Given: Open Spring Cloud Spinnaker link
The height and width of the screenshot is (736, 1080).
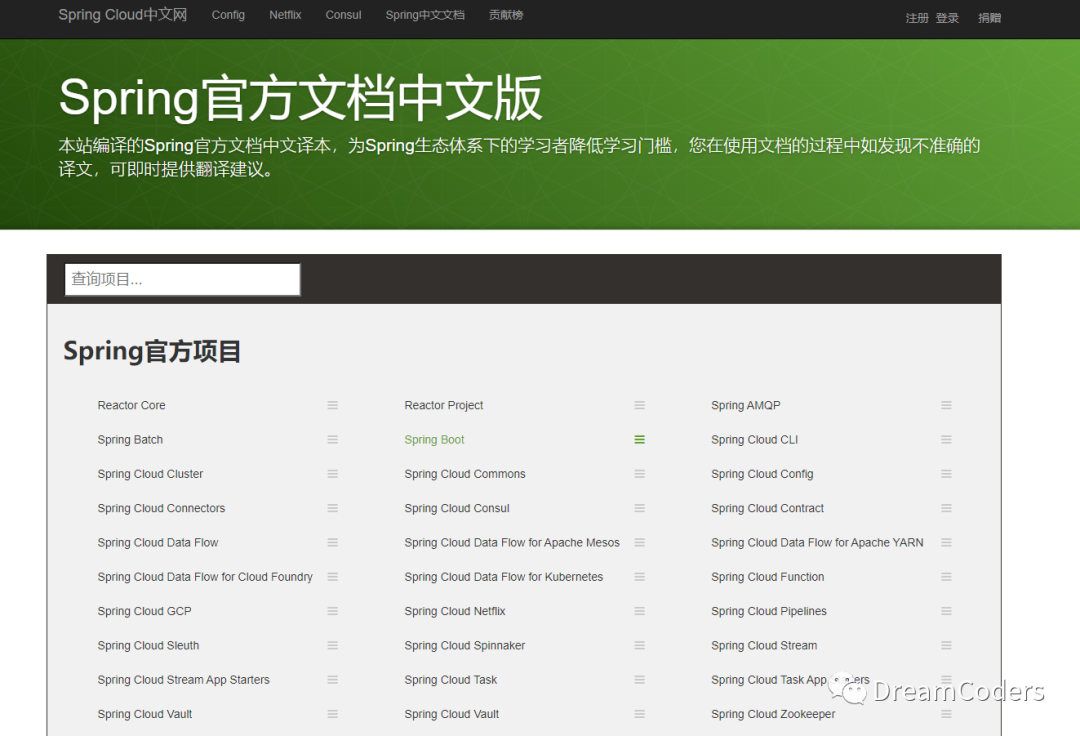Looking at the screenshot, I should coord(464,646).
